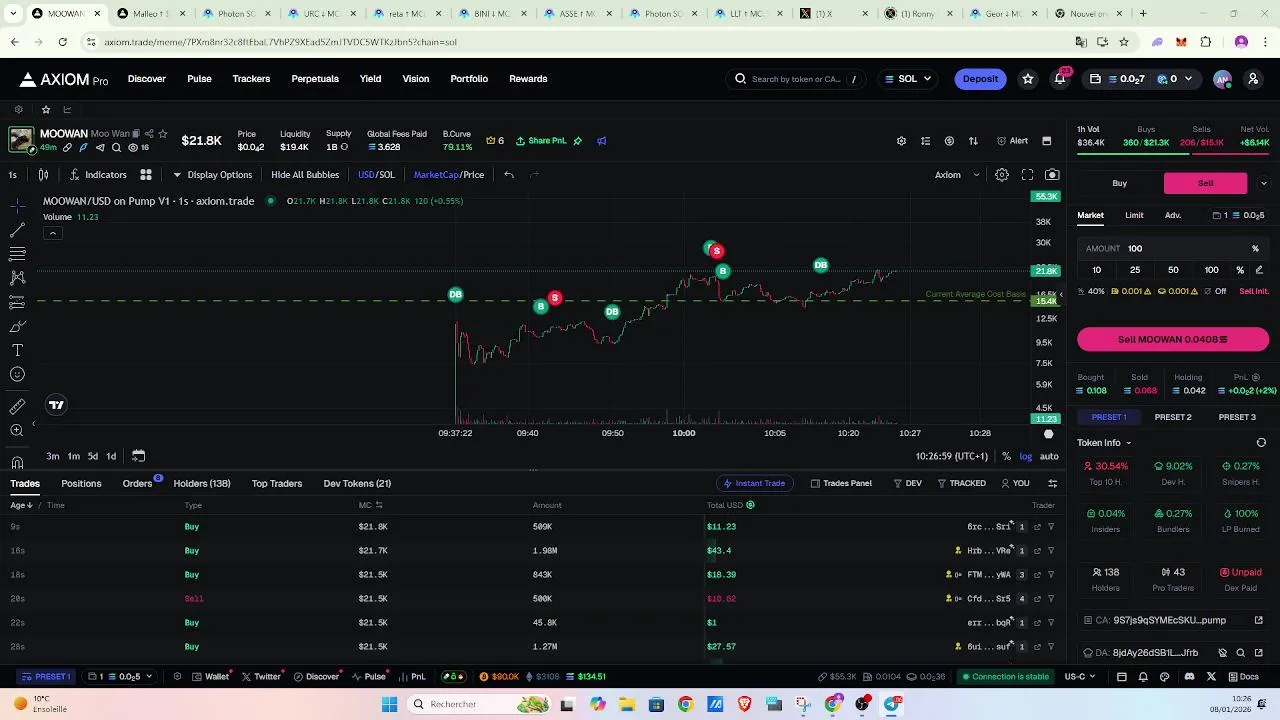Open the notifications bell in the header
The height and width of the screenshot is (720, 1280).
(x=1060, y=79)
